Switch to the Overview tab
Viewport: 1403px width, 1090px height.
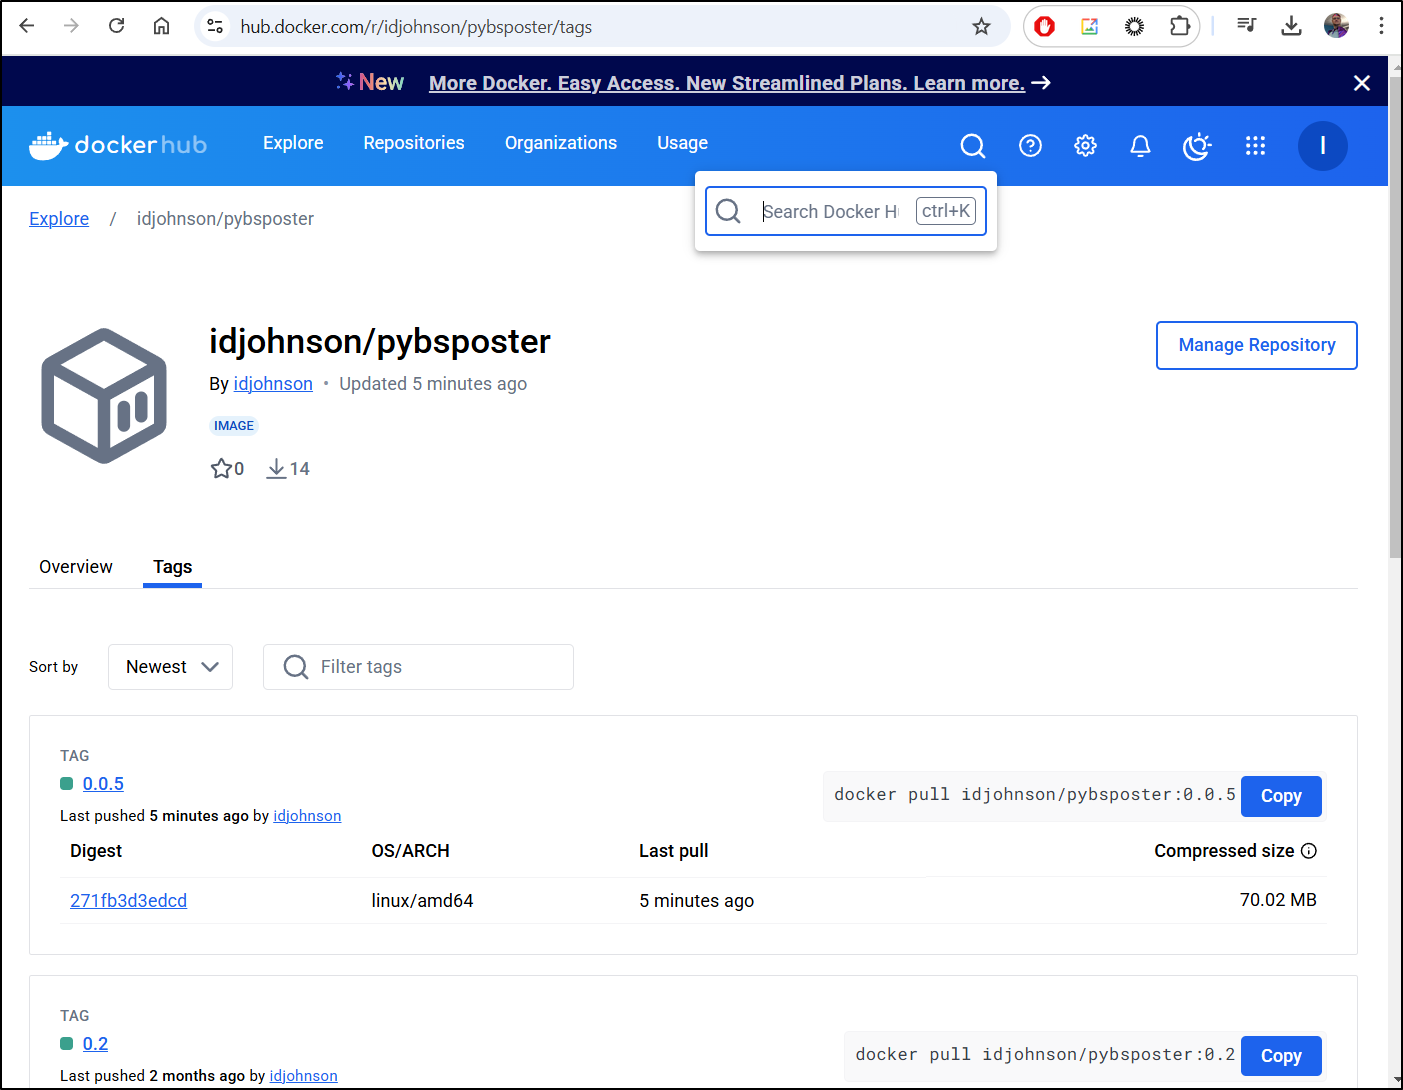click(x=76, y=567)
